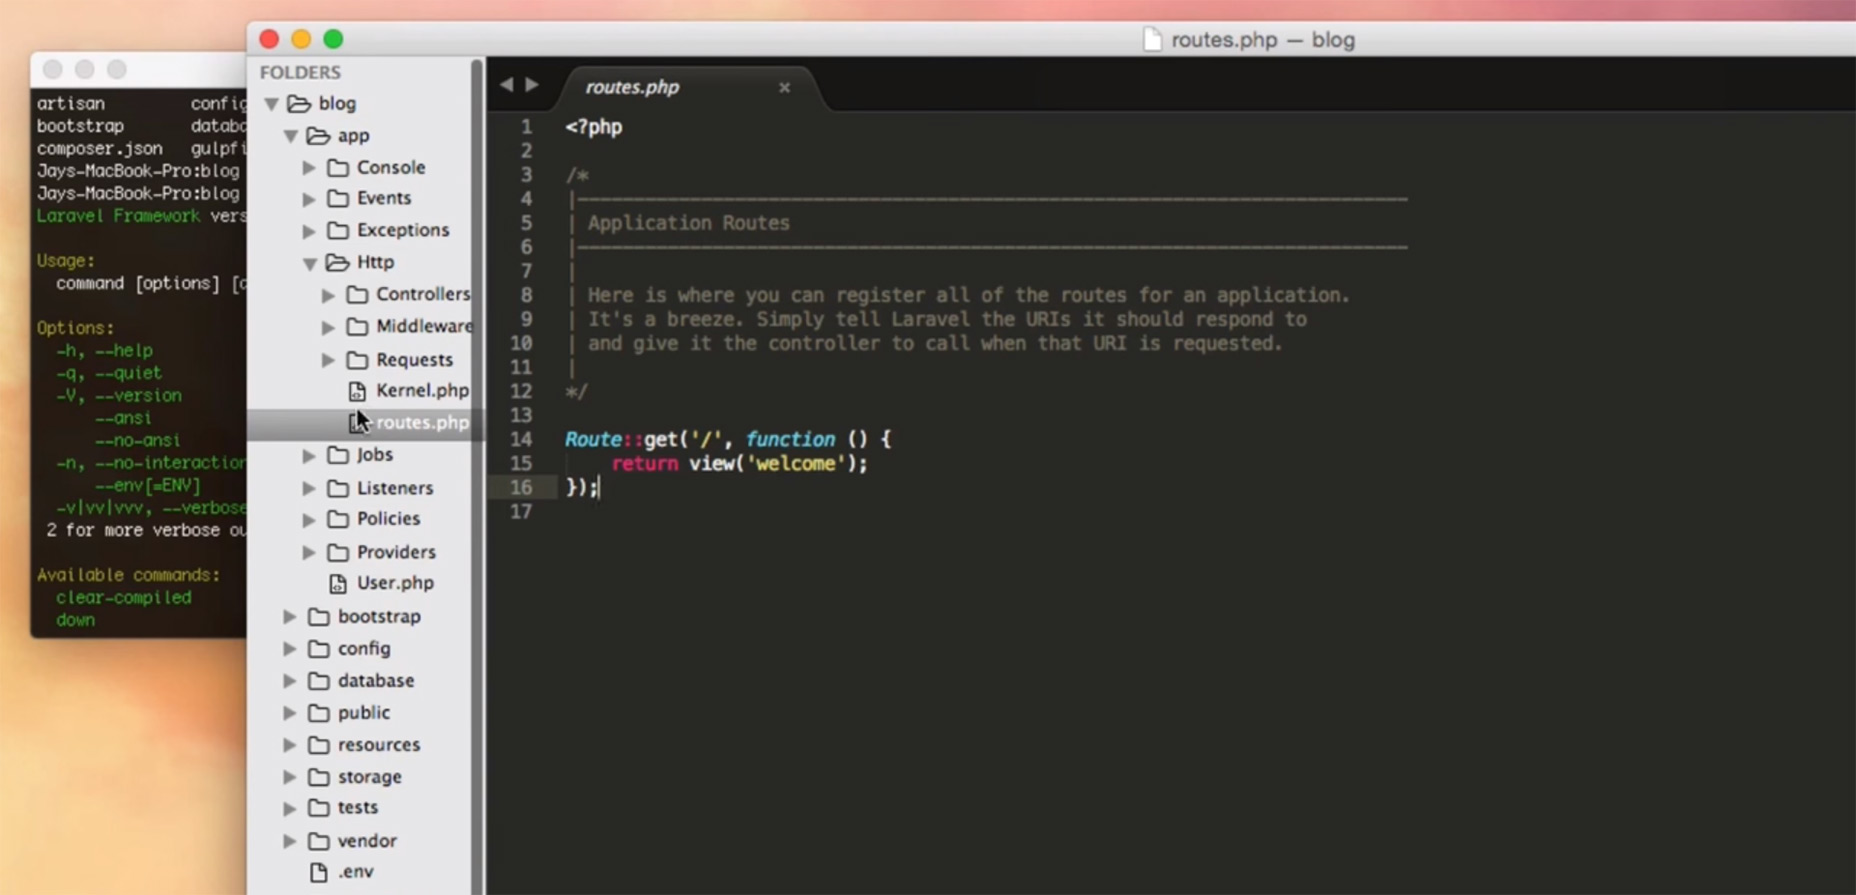Go to next tab with right arrow

[532, 85]
